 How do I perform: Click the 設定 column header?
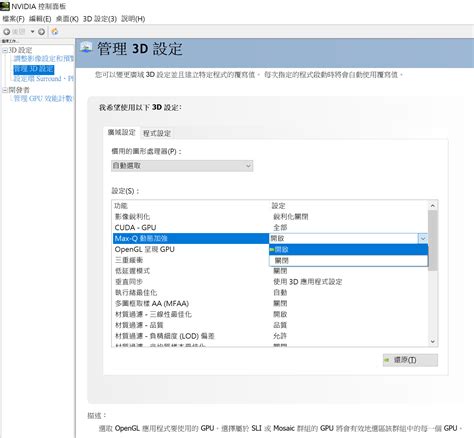pyautogui.click(x=278, y=206)
